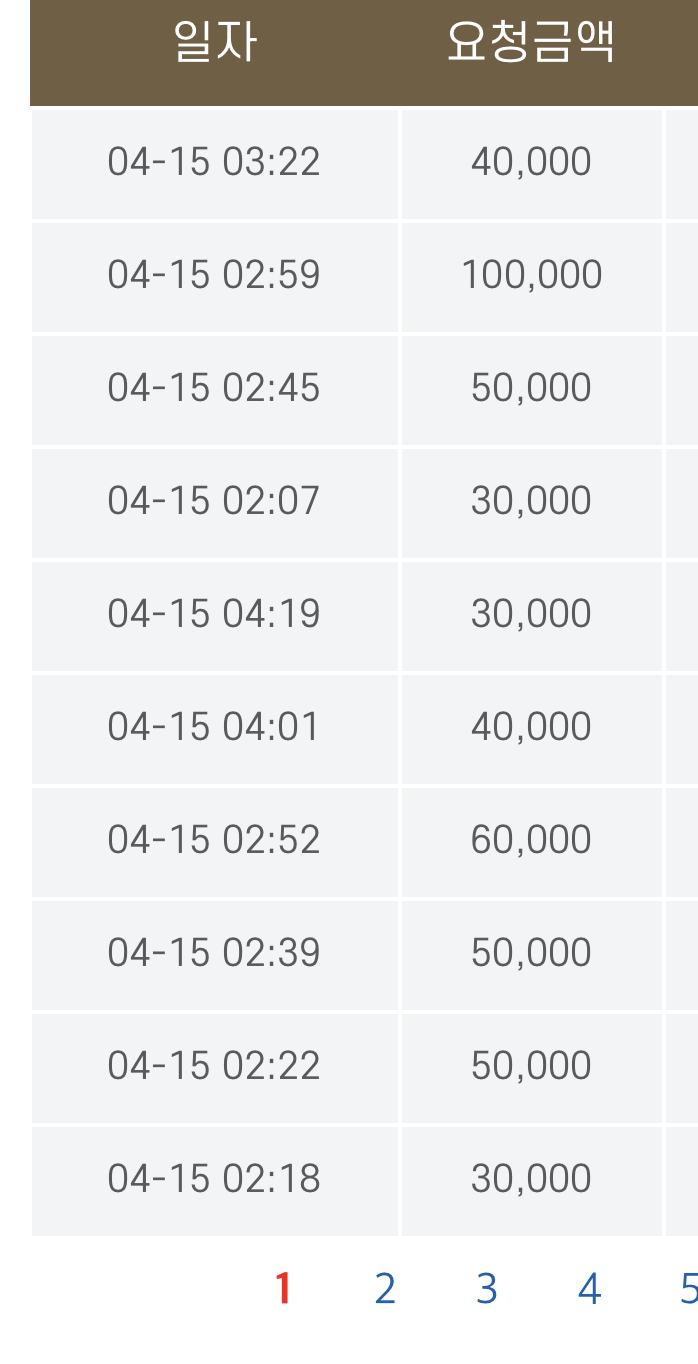Click the 04-15 02:22 date cell

[214, 1066]
